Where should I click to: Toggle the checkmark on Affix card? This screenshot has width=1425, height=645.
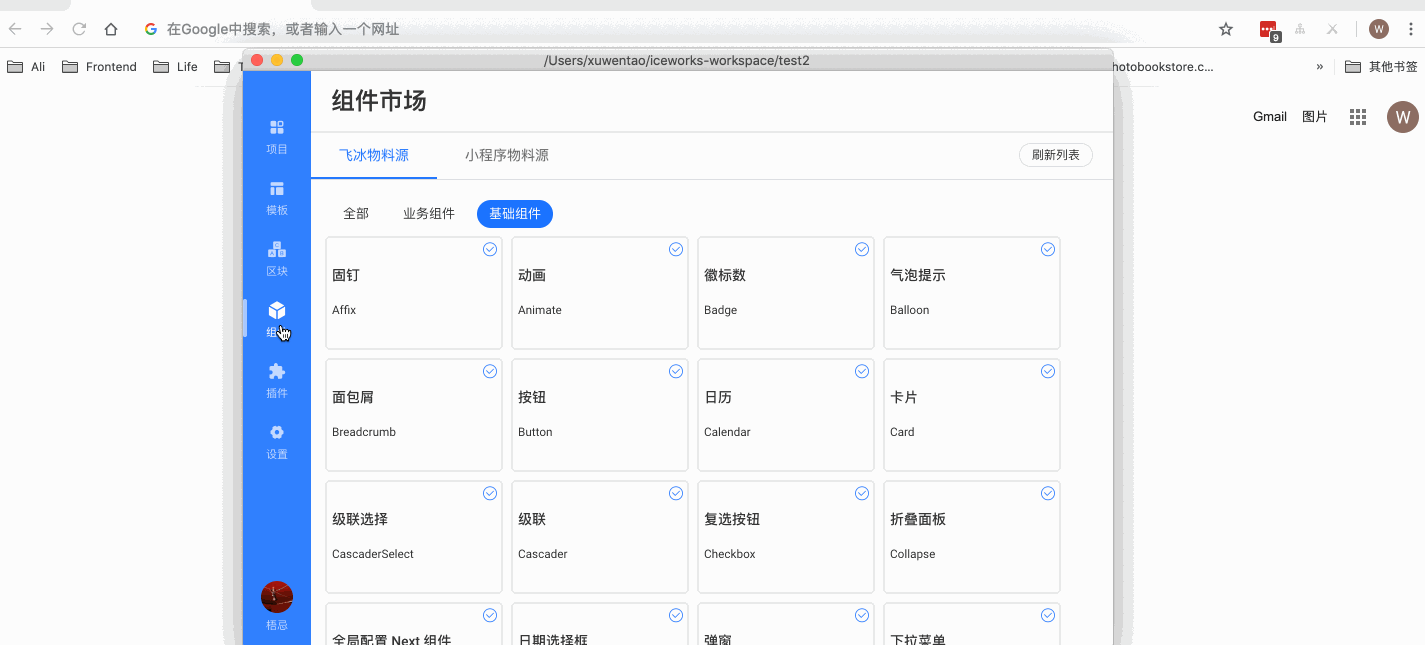490,249
